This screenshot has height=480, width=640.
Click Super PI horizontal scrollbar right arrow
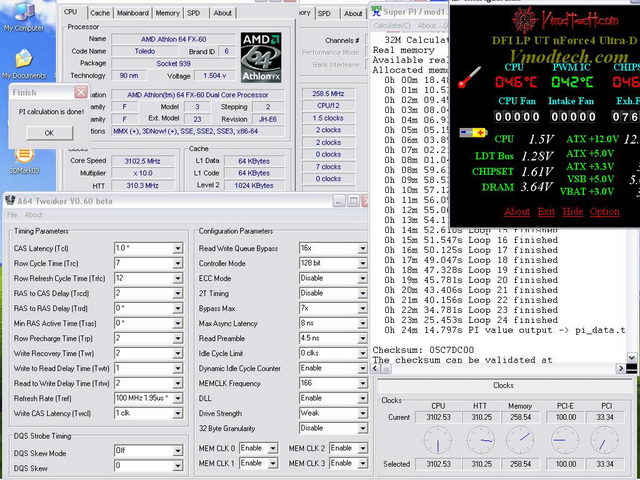click(620, 369)
